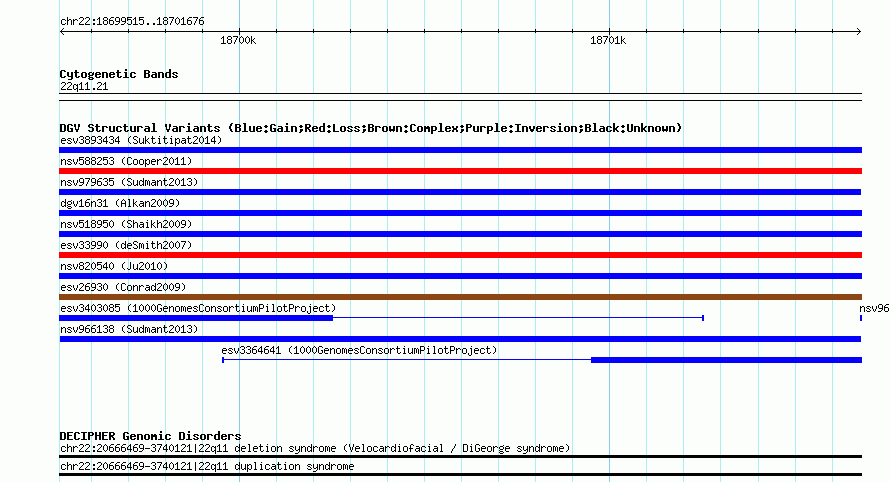890x482 pixels.
Task: Open the 22q11 deletion syndrome entry label
Action: (315, 449)
